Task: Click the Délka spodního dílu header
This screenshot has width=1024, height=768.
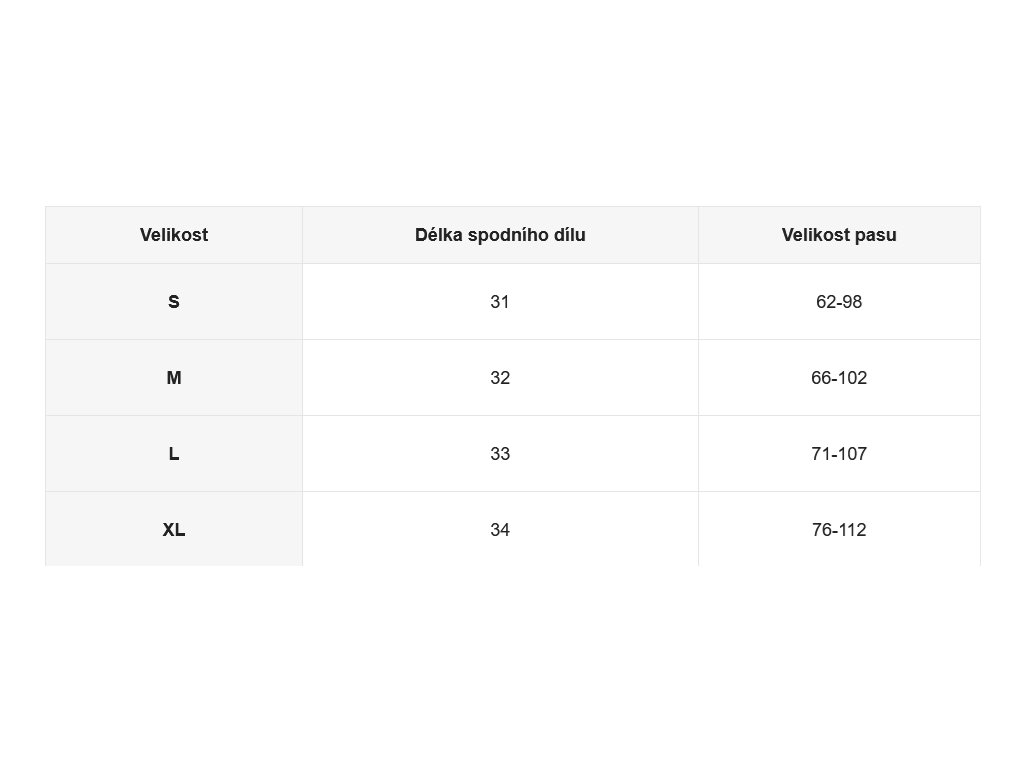Action: (x=500, y=235)
